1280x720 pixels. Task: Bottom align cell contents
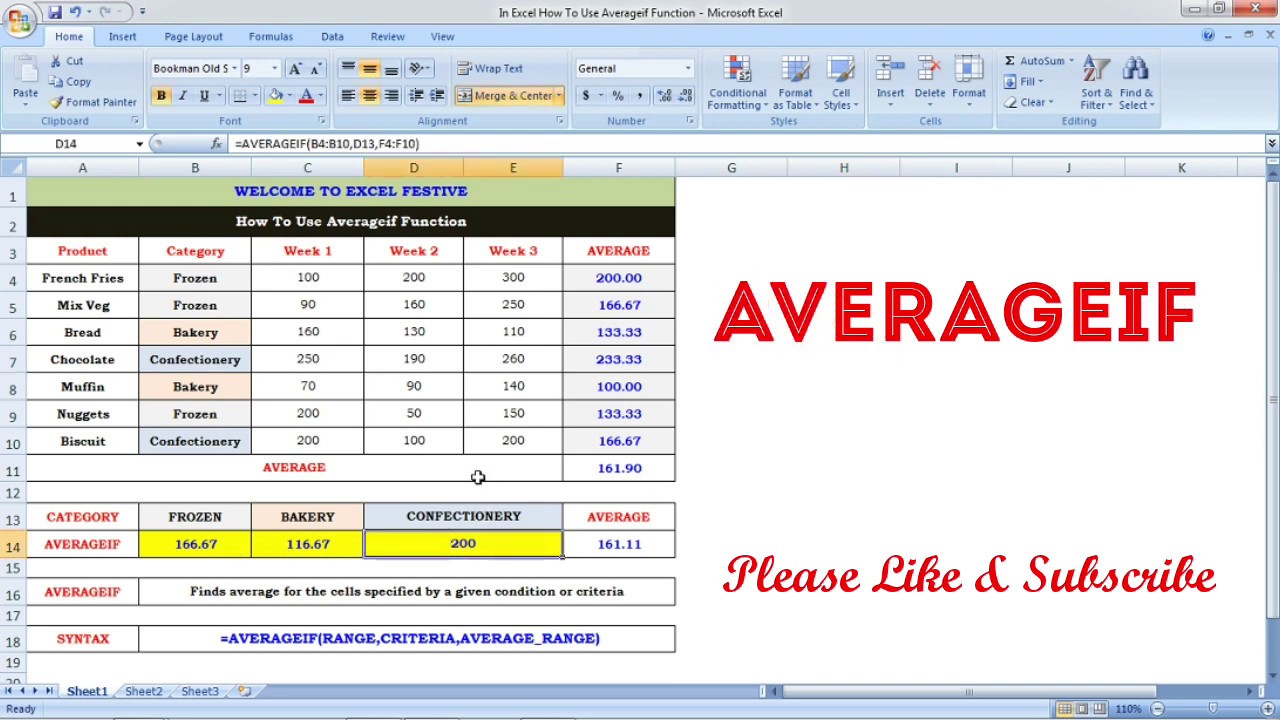point(391,69)
